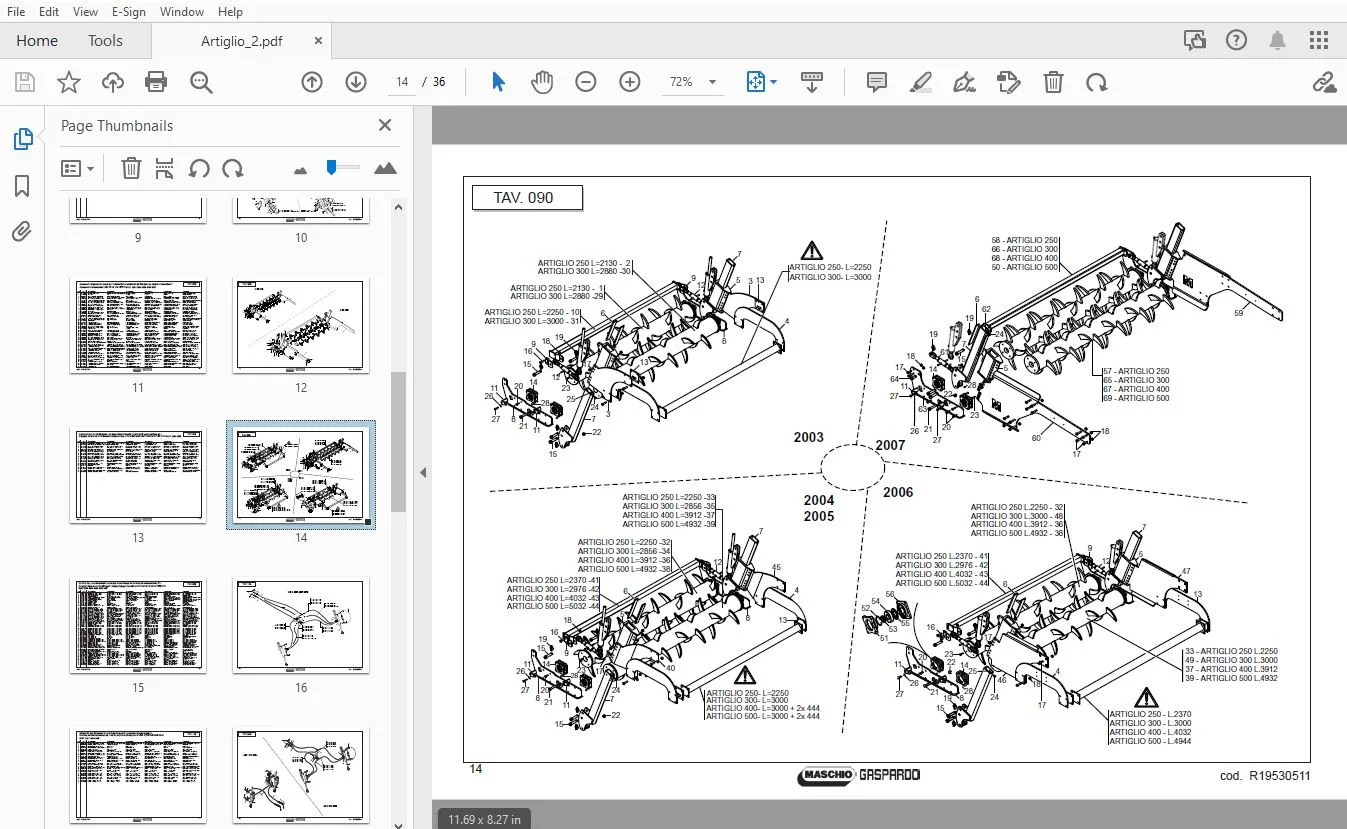Zoom out with the minus button
The width and height of the screenshot is (1347, 829).
586,82
